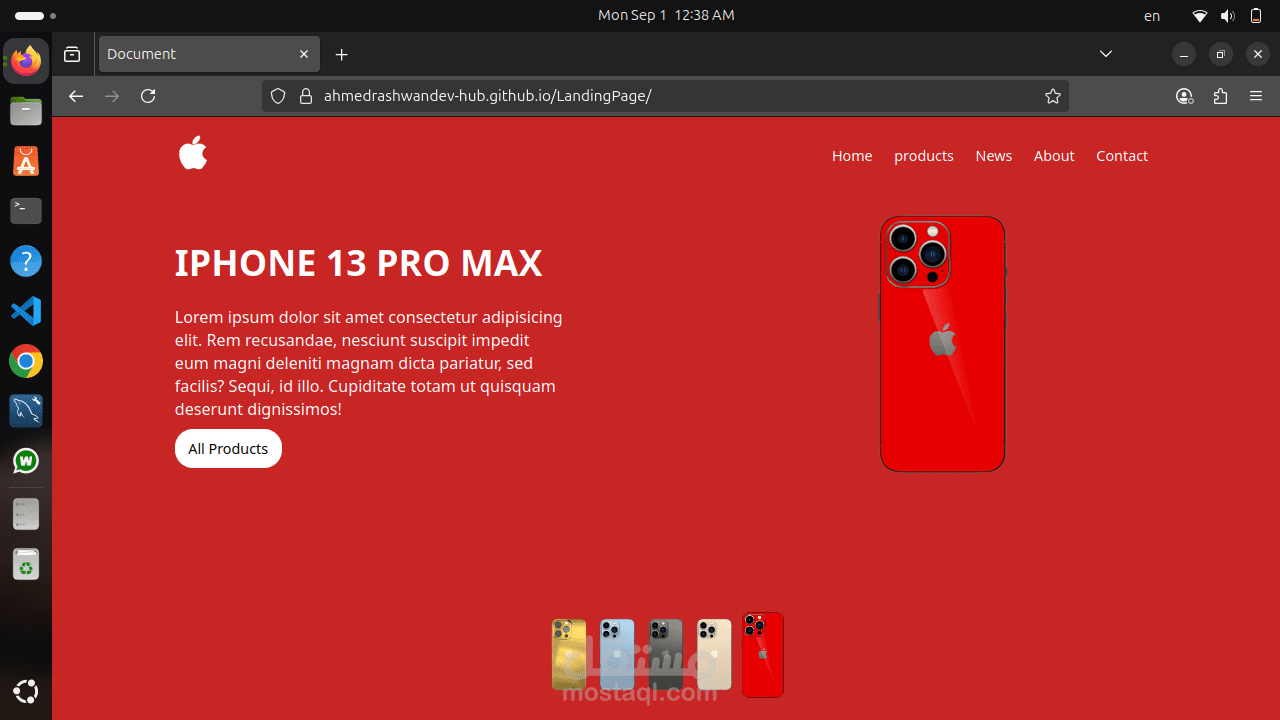Screen dimensions: 1280x720
Task: Open the Files app in the dock
Action: [x=26, y=111]
